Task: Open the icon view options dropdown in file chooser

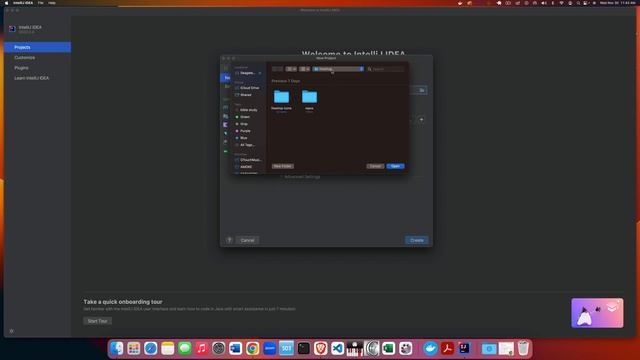Action: click(x=291, y=69)
